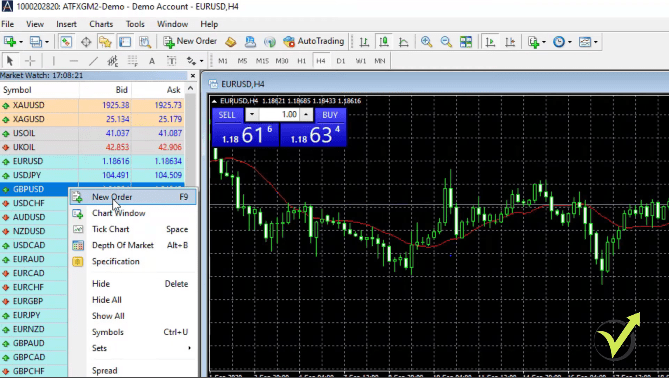The image size is (669, 378).
Task: Select the Cursor arrow tool
Action: [x=10, y=61]
